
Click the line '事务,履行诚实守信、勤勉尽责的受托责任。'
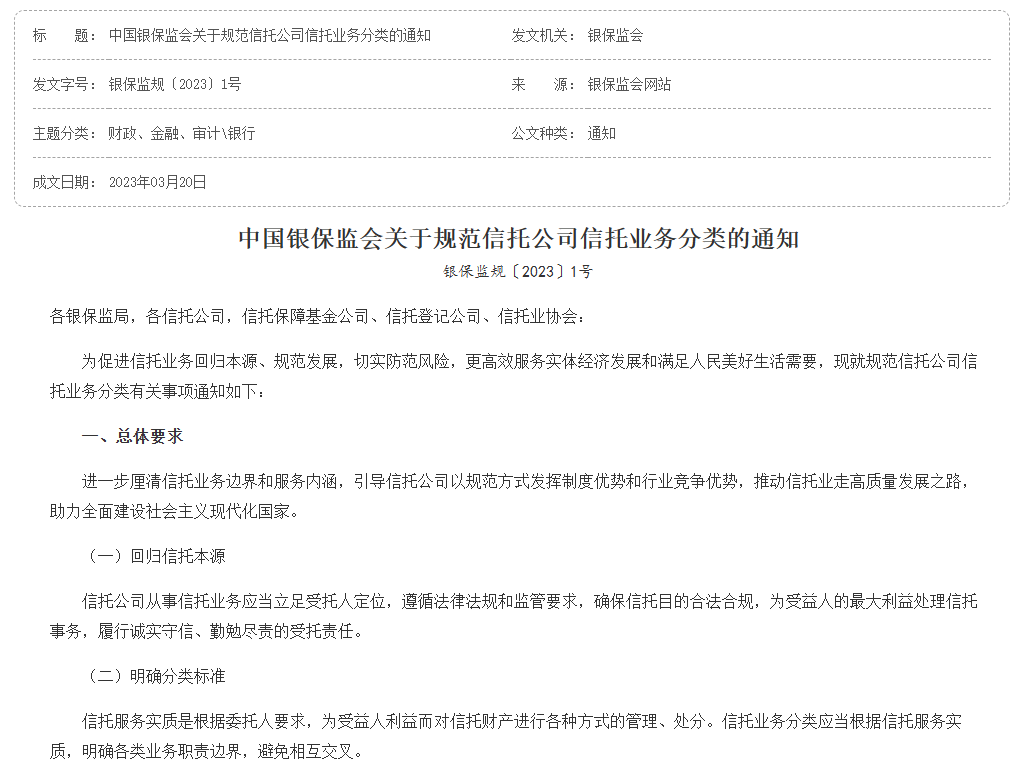[x=207, y=631]
